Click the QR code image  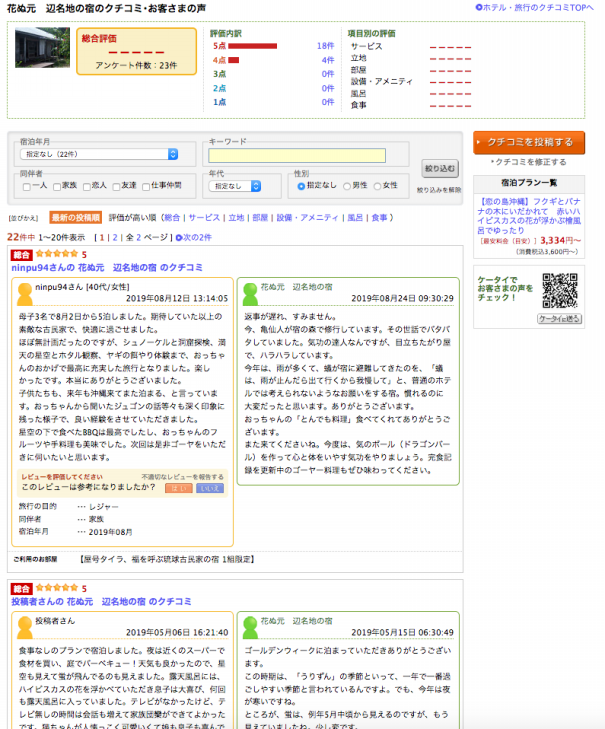pos(560,290)
